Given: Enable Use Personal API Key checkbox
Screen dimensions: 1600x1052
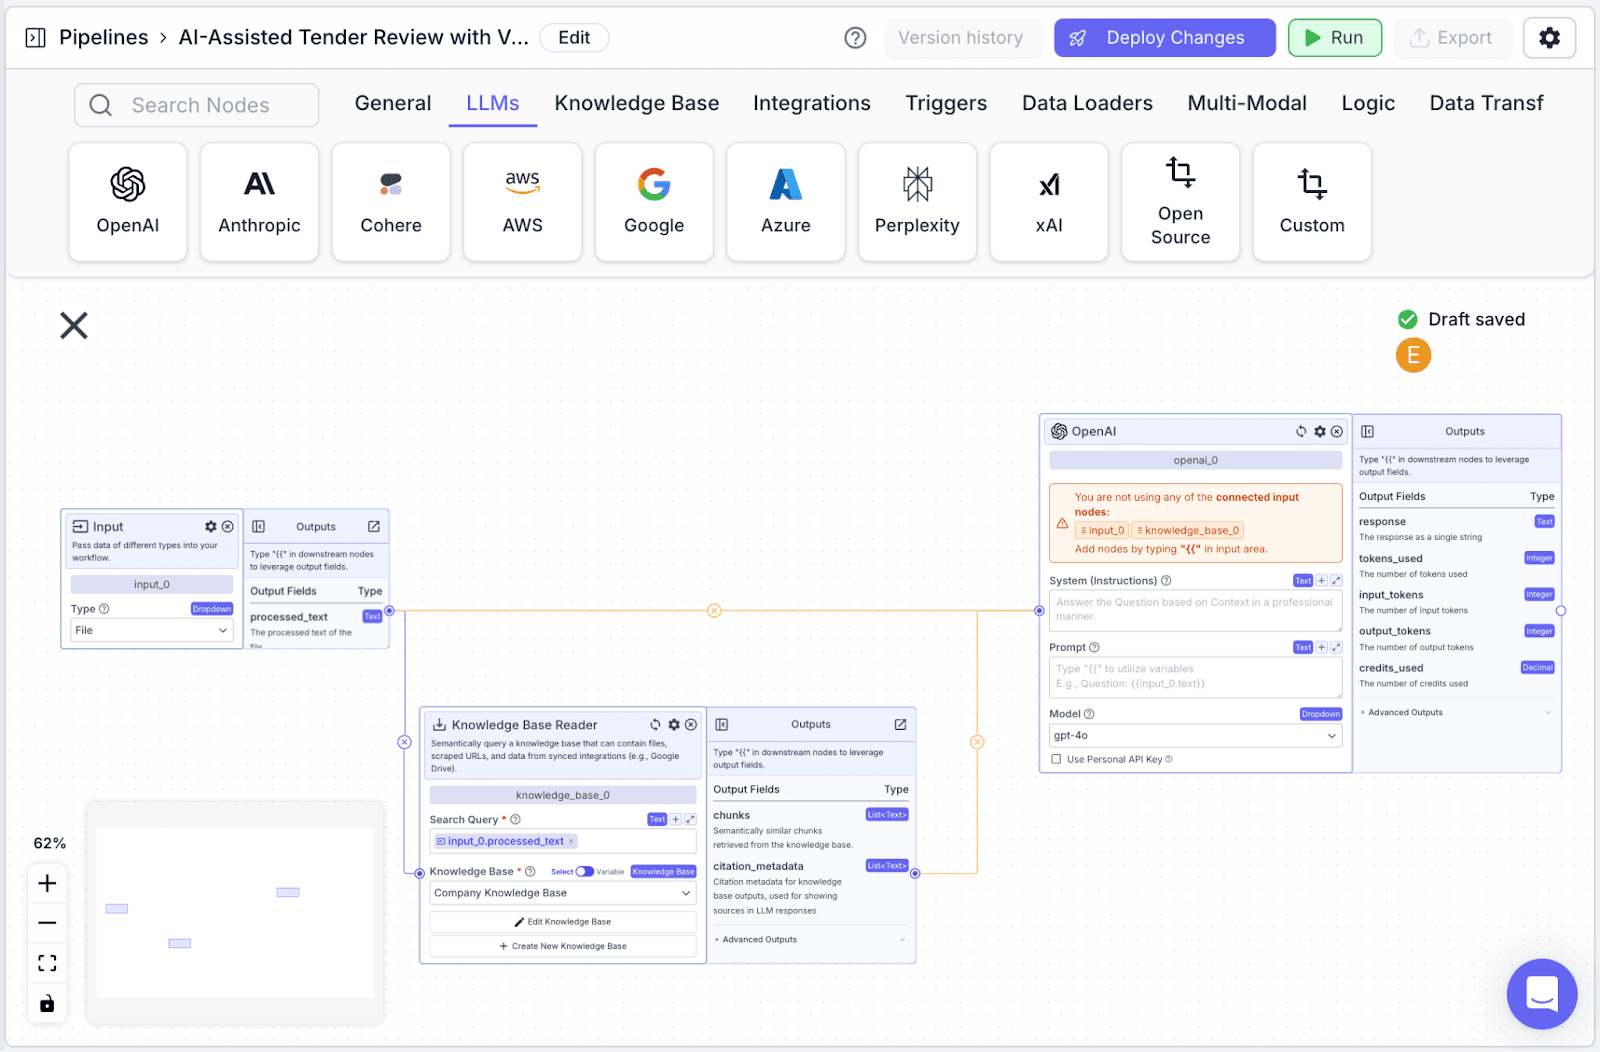Looking at the screenshot, I should tap(1056, 759).
